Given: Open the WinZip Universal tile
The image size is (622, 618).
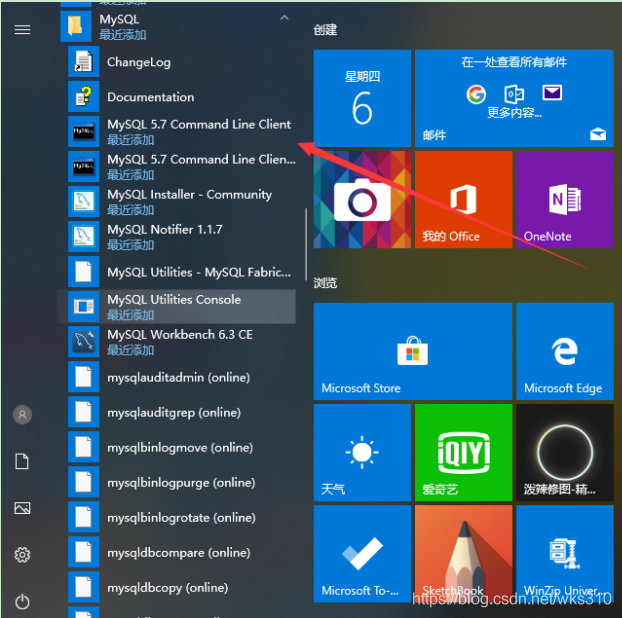Looking at the screenshot, I should tap(565, 554).
